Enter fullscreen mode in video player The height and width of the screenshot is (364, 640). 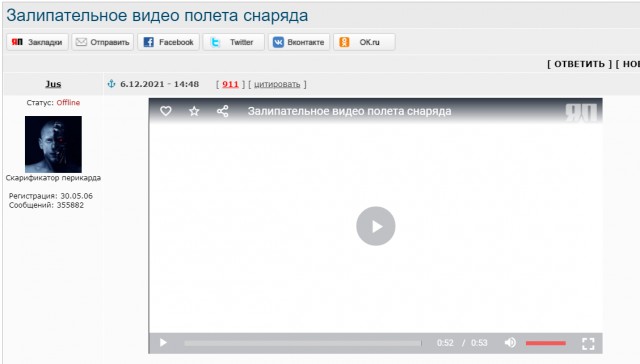click(x=588, y=344)
